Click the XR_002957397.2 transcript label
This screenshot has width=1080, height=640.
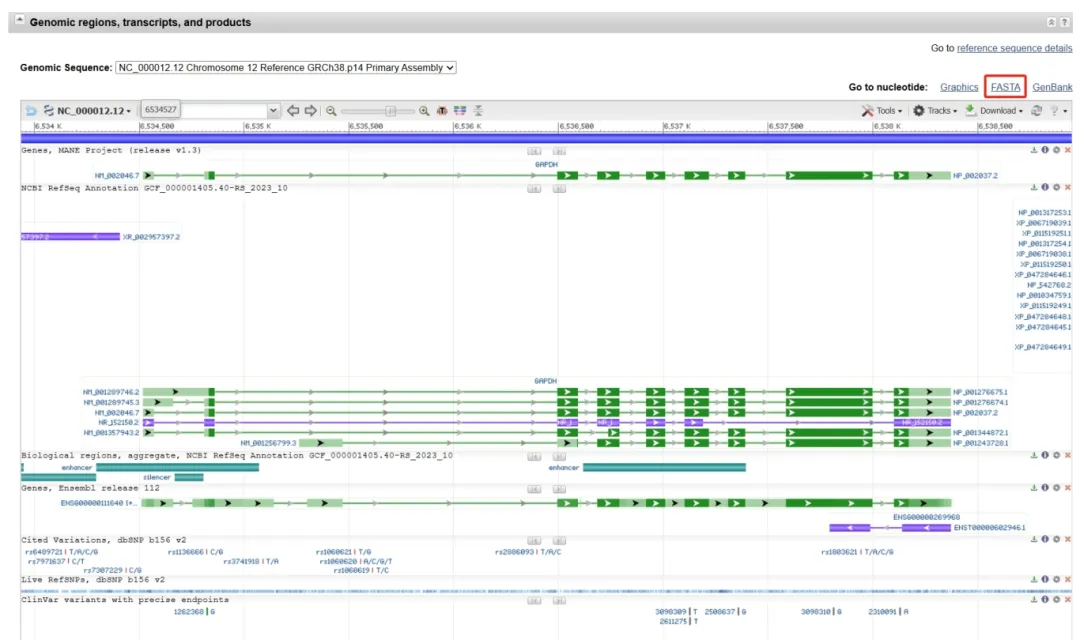coord(152,237)
